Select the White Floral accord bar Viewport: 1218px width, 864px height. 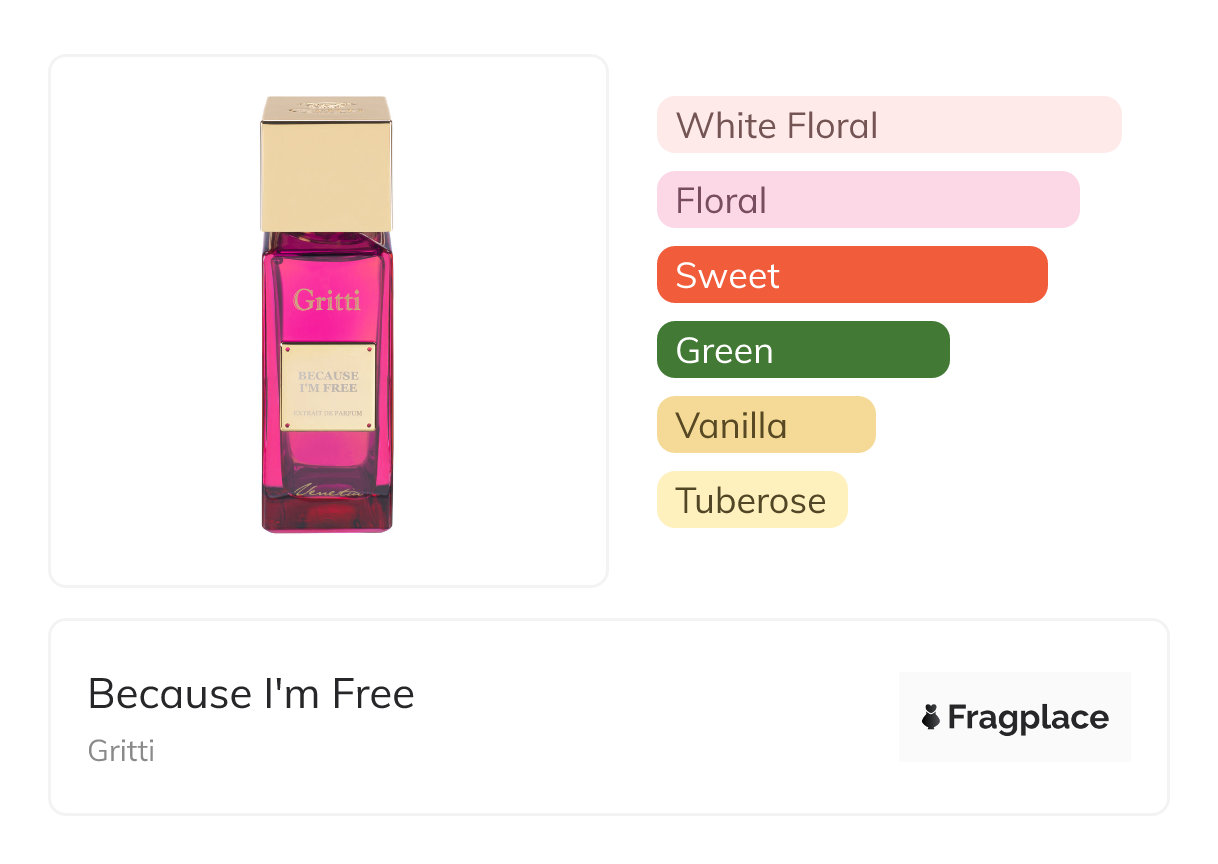888,125
